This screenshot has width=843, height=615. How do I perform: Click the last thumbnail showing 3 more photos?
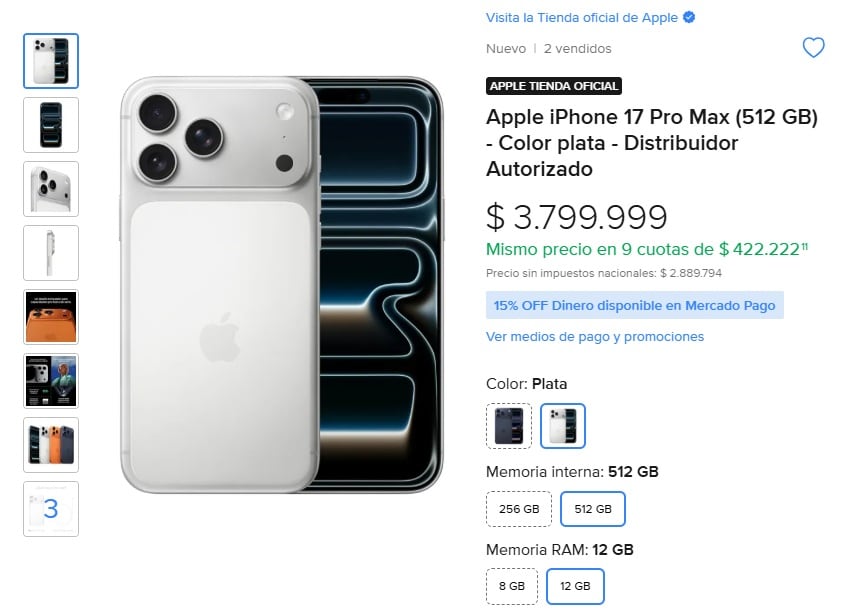pyautogui.click(x=50, y=509)
